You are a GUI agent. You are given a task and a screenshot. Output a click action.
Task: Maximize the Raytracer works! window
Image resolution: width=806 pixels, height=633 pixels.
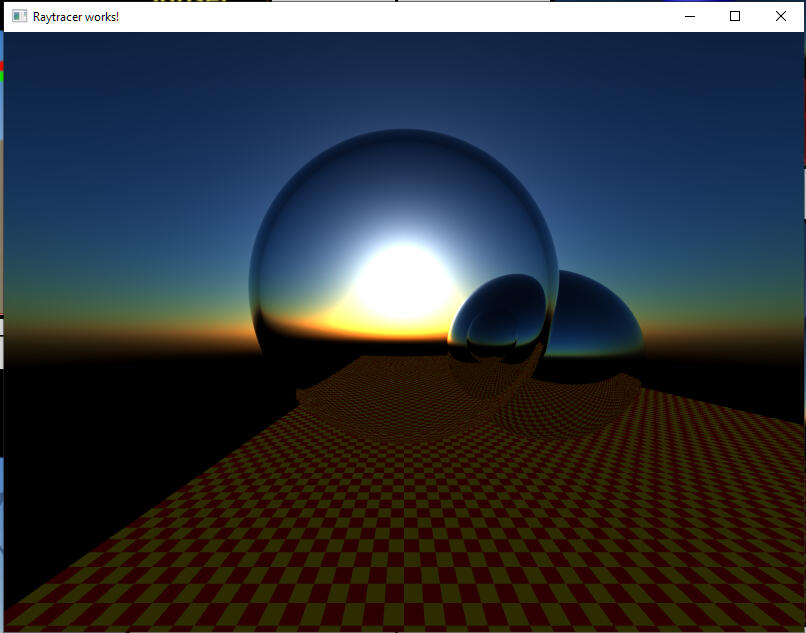pyautogui.click(x=735, y=16)
